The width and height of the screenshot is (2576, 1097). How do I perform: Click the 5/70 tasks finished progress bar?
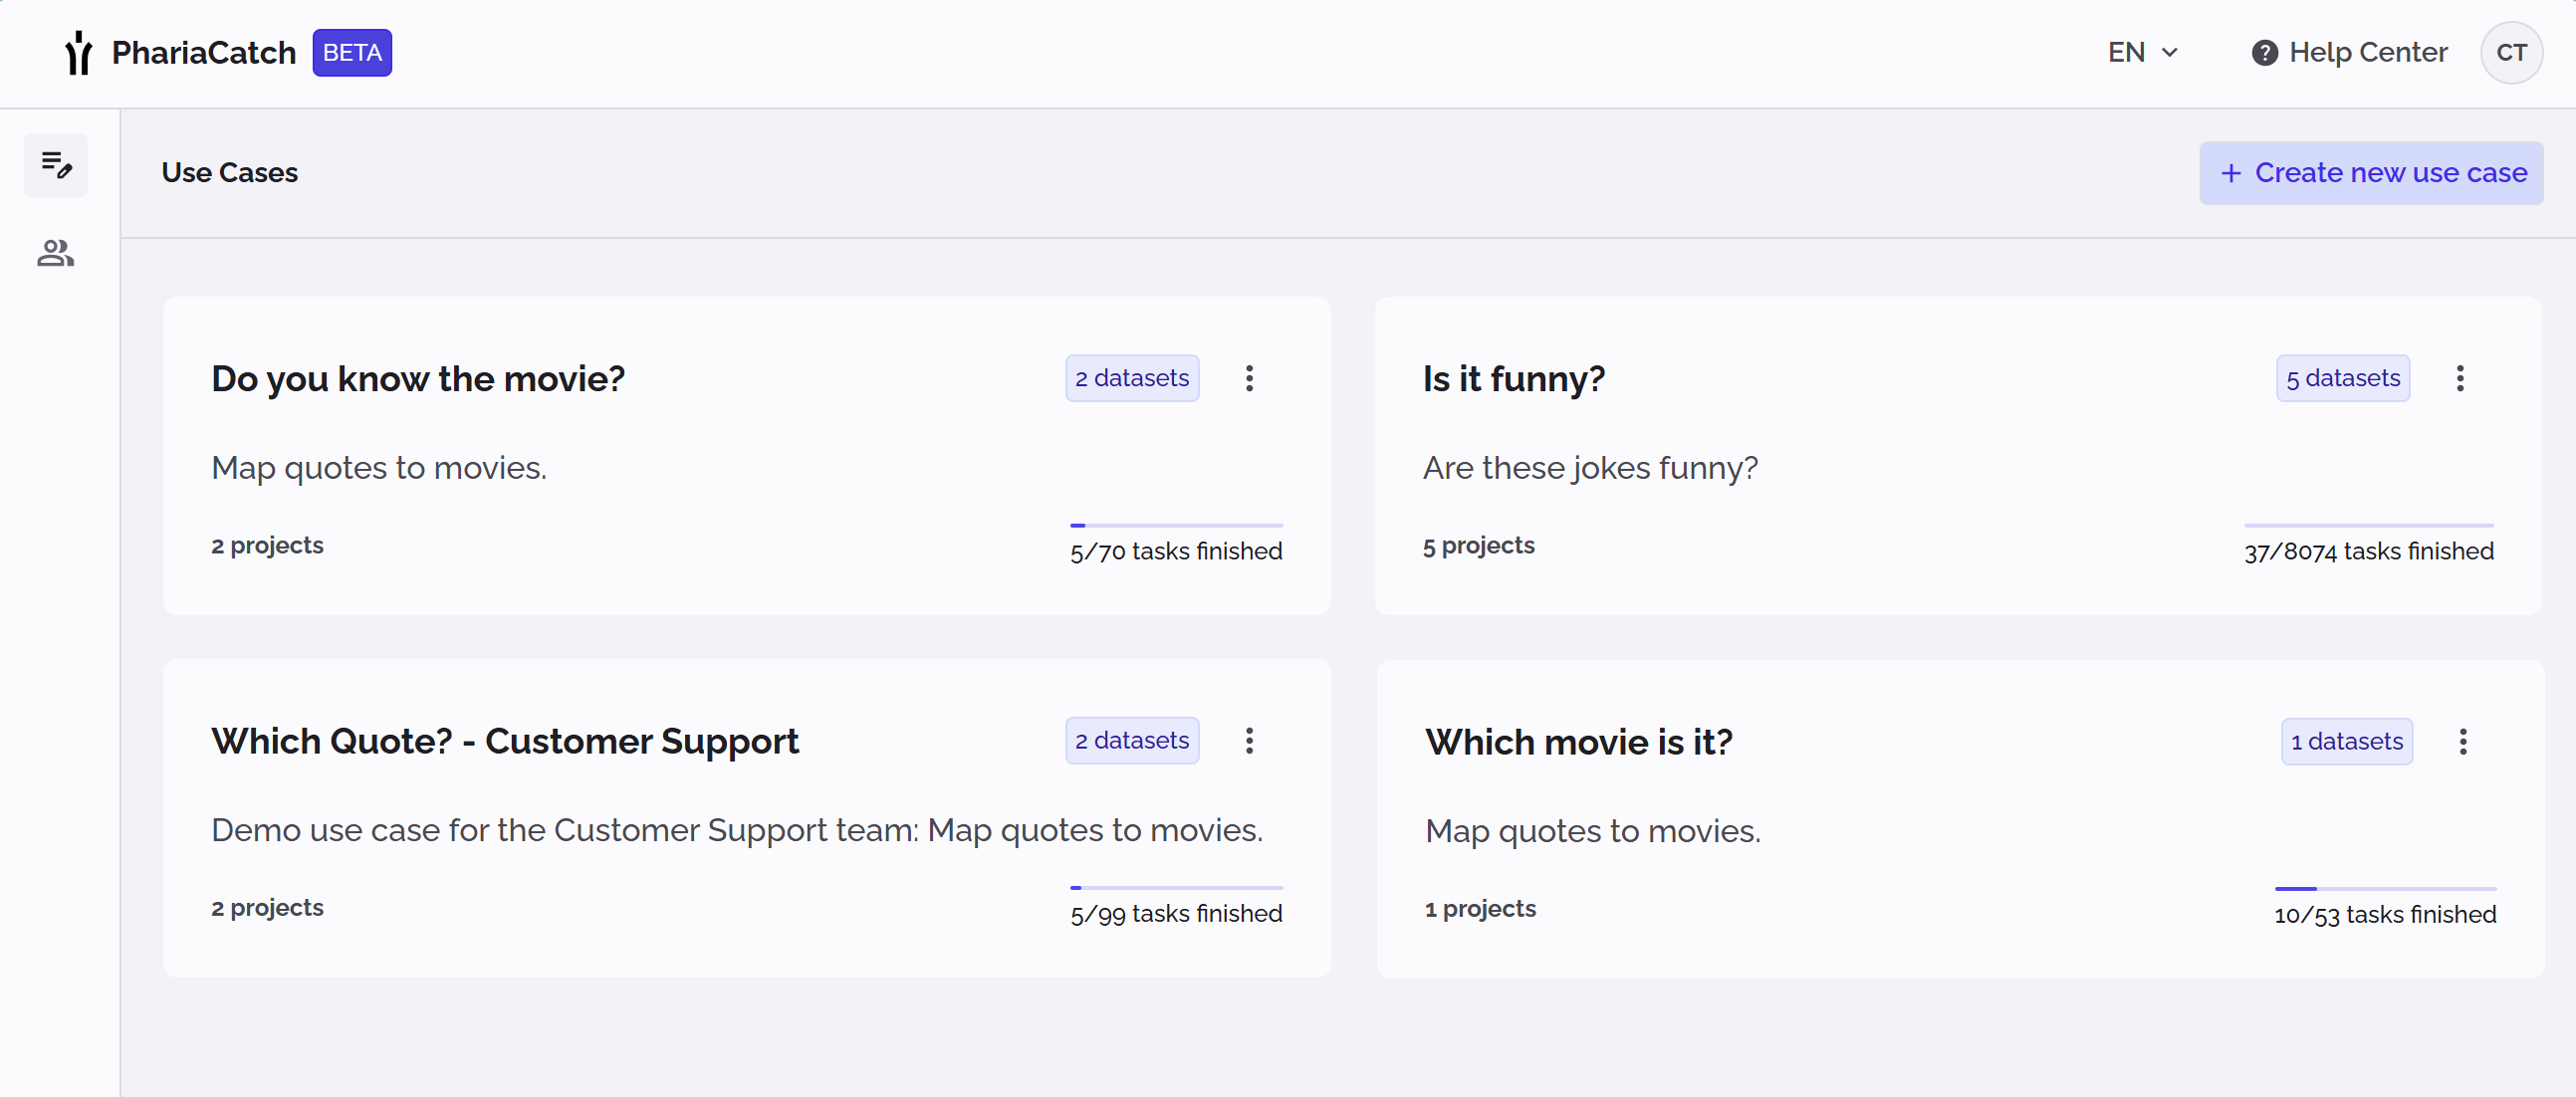tap(1176, 525)
